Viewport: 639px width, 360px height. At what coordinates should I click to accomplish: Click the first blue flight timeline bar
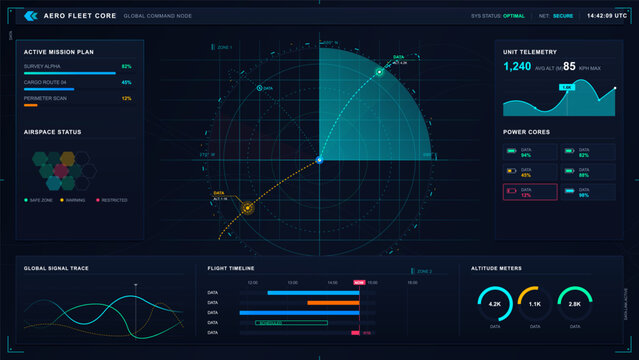pyautogui.click(x=313, y=293)
